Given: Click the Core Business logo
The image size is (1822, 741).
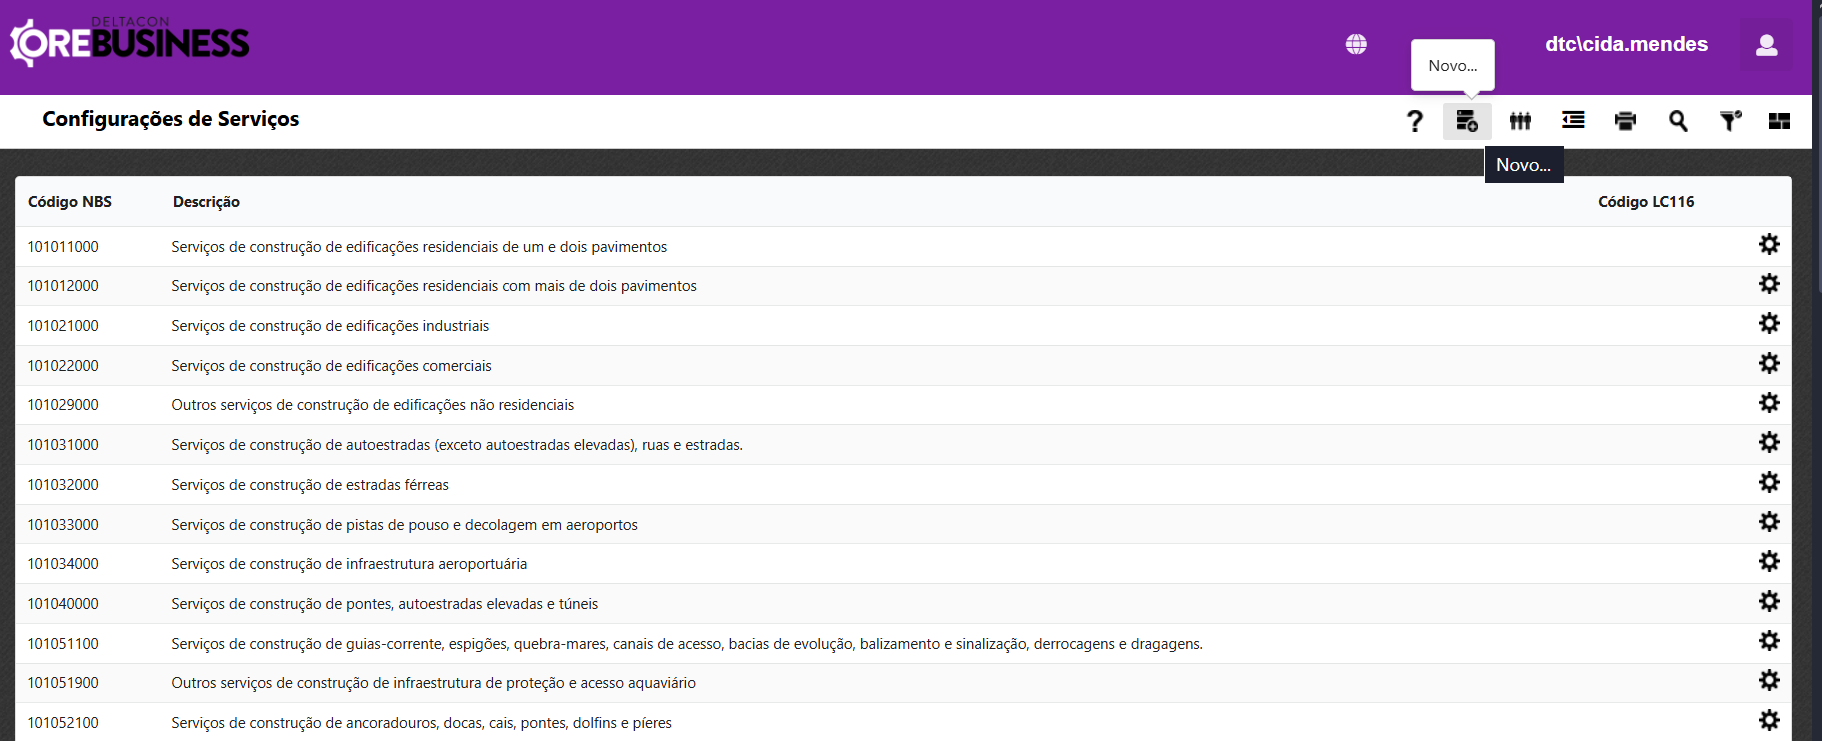Looking at the screenshot, I should (130, 42).
